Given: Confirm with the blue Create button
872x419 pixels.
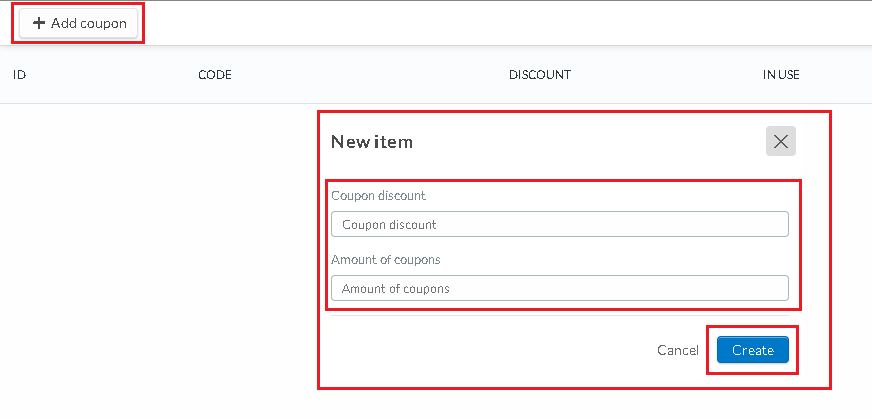Looking at the screenshot, I should pos(752,350).
